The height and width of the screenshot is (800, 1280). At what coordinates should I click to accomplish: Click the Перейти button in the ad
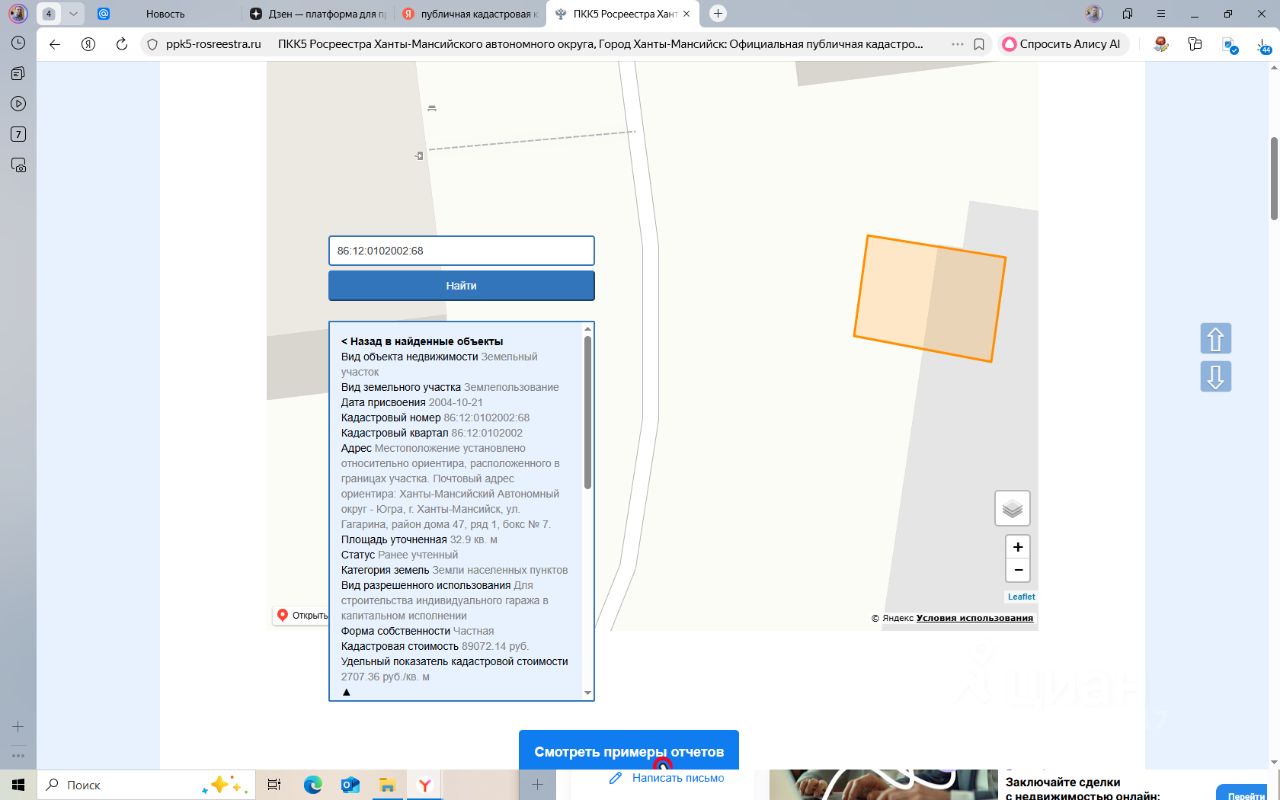pos(1247,796)
